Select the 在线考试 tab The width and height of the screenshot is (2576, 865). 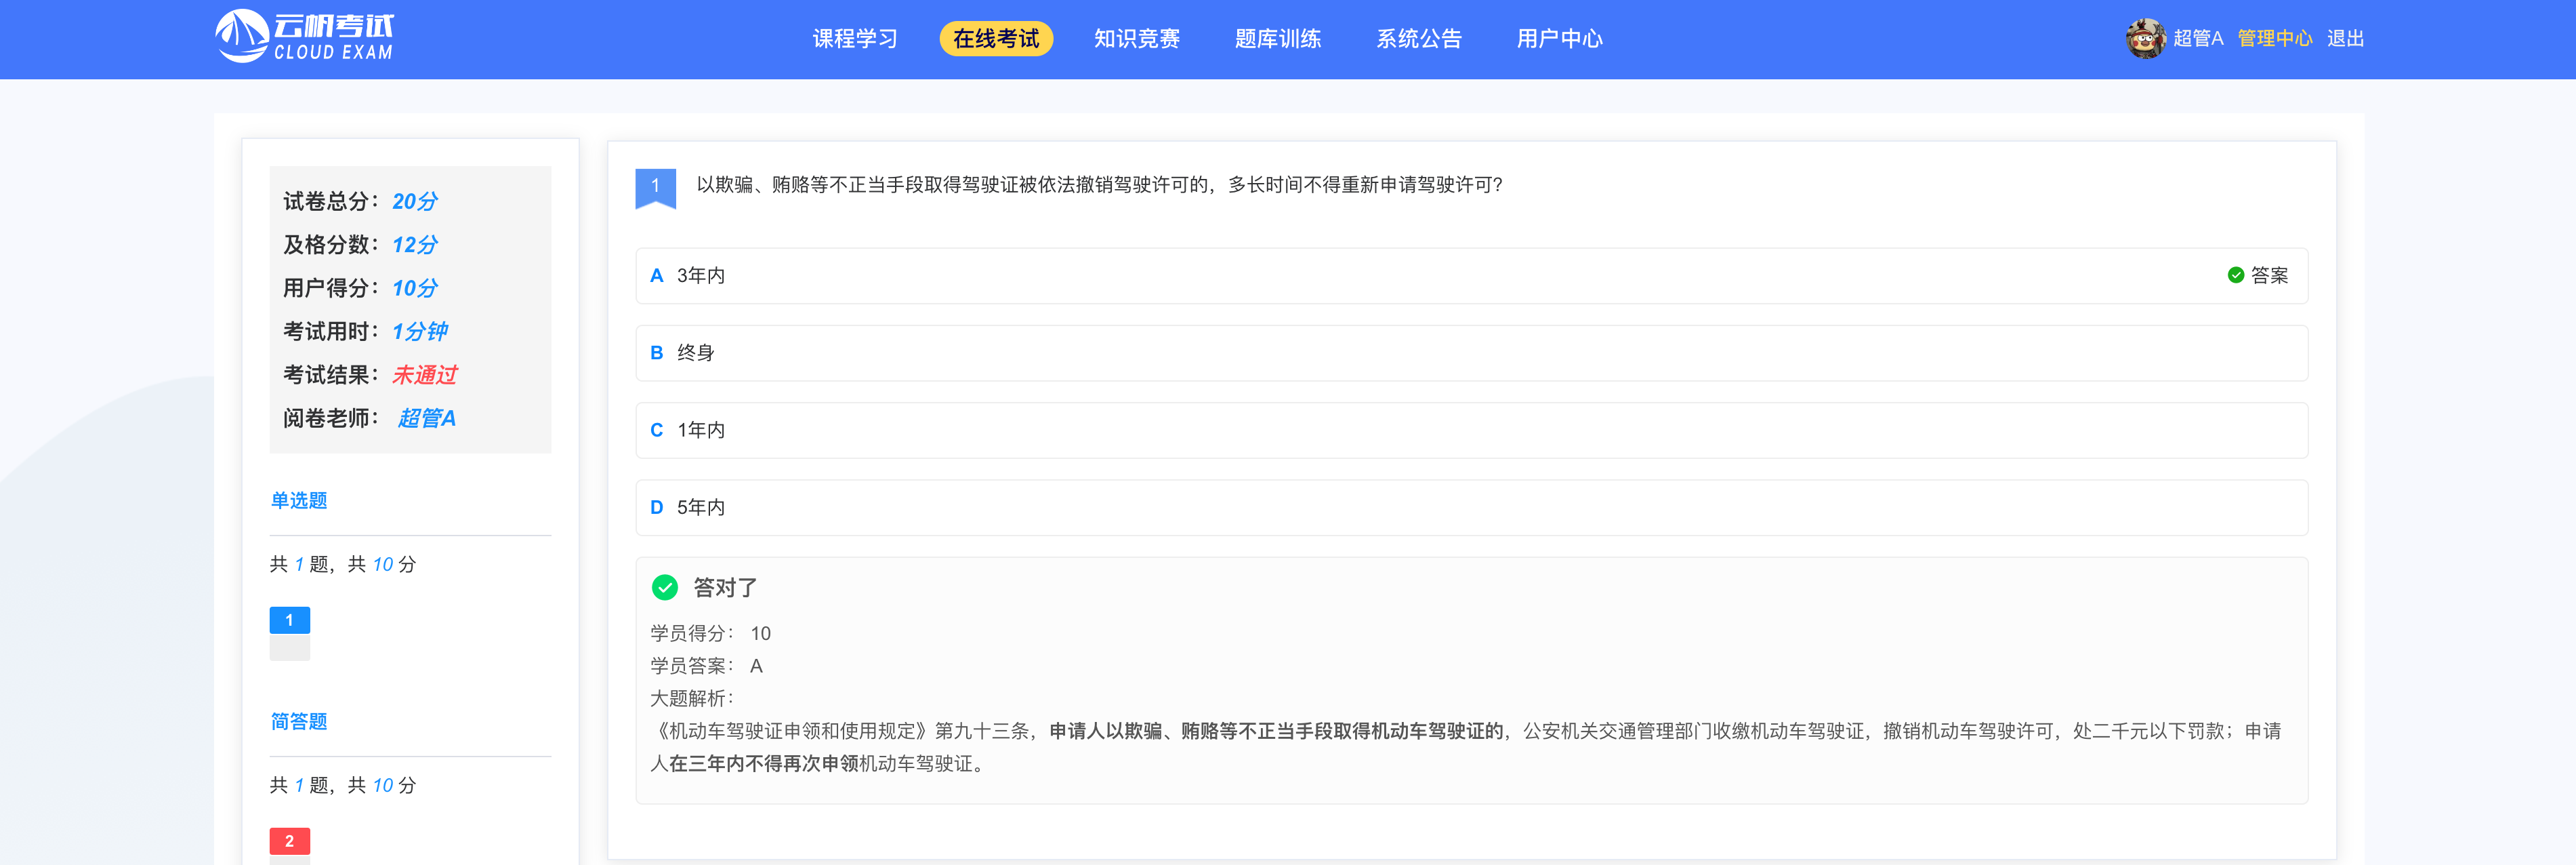[x=996, y=39]
